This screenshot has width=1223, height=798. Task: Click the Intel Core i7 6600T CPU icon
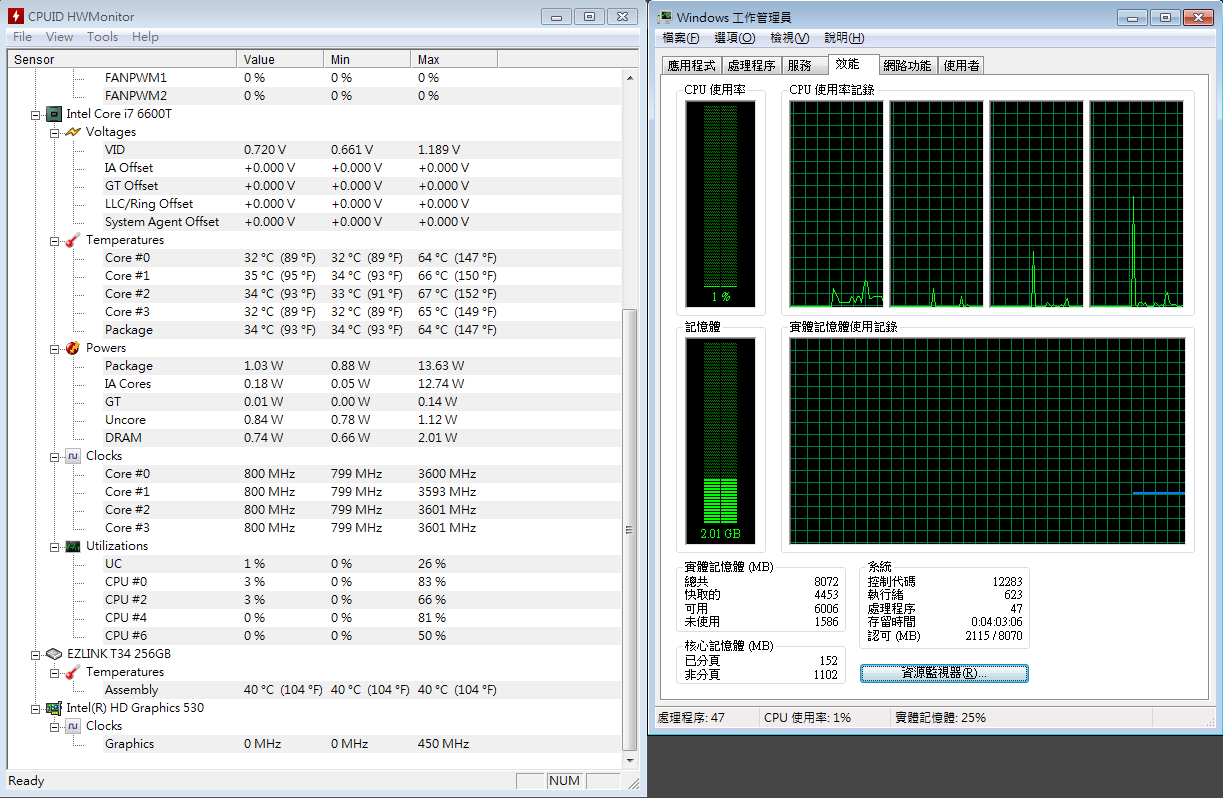pos(55,114)
